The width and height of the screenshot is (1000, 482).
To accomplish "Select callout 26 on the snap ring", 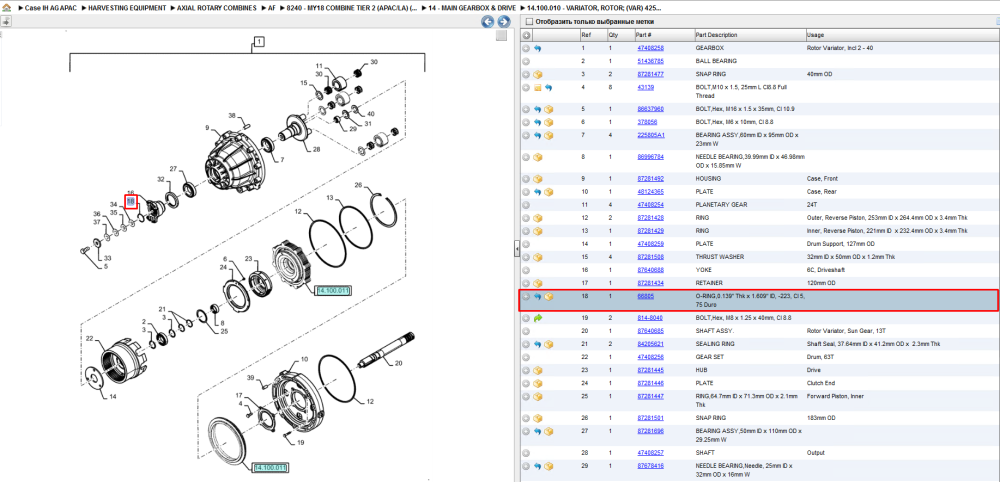I will coord(358,186).
